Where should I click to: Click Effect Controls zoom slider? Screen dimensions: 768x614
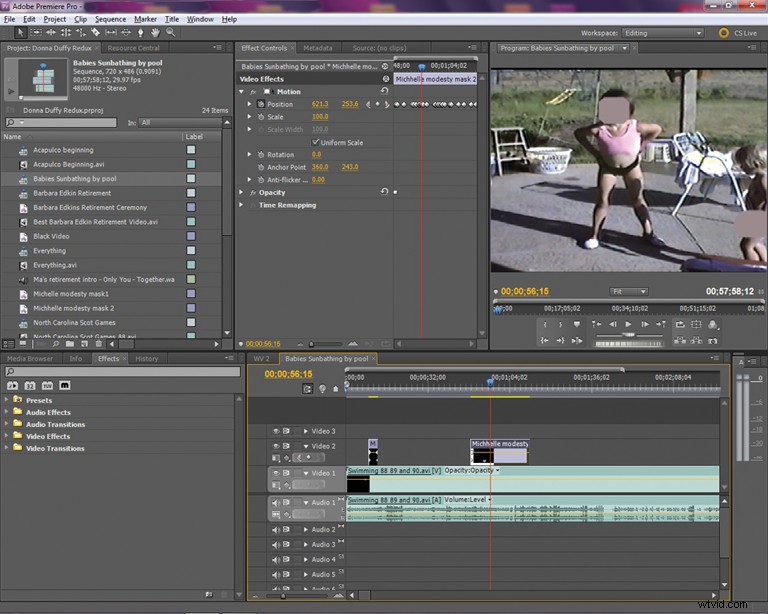point(312,344)
